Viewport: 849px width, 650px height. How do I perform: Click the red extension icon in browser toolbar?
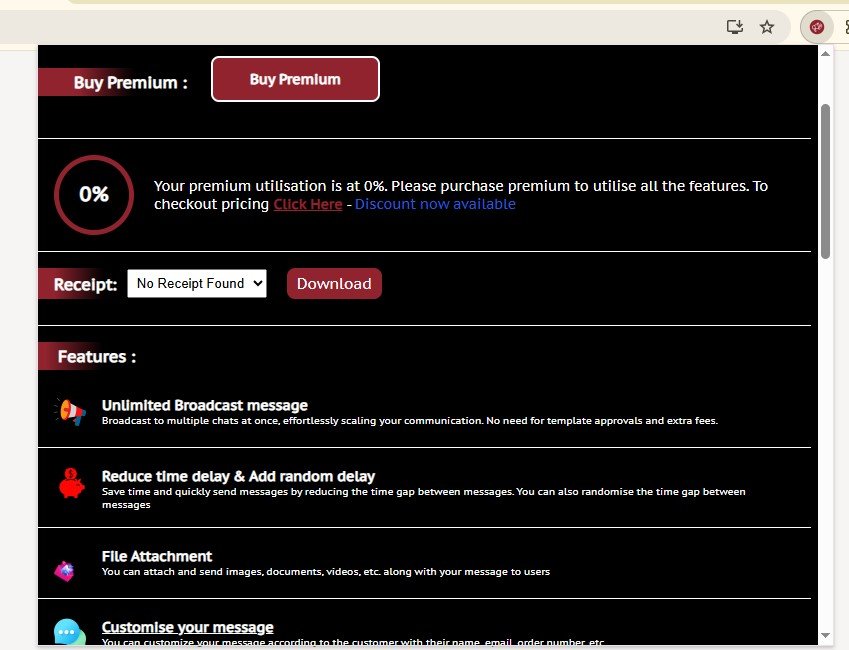tap(817, 27)
